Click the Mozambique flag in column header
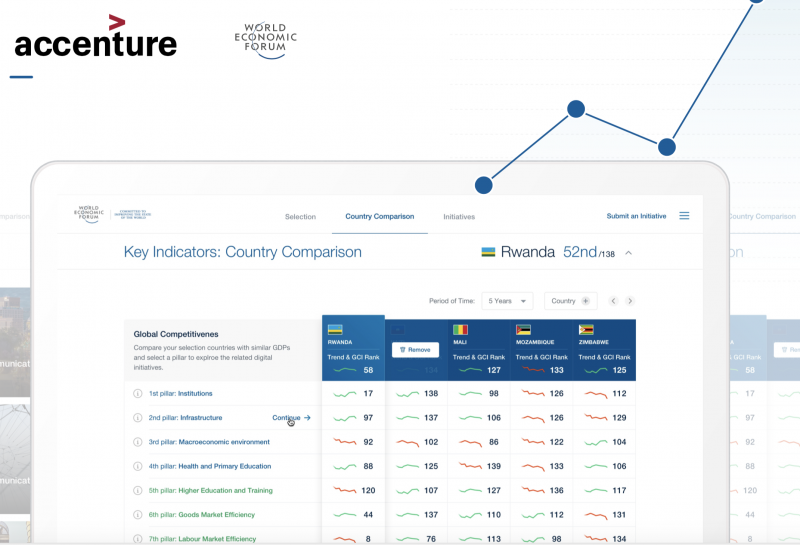 (x=523, y=330)
